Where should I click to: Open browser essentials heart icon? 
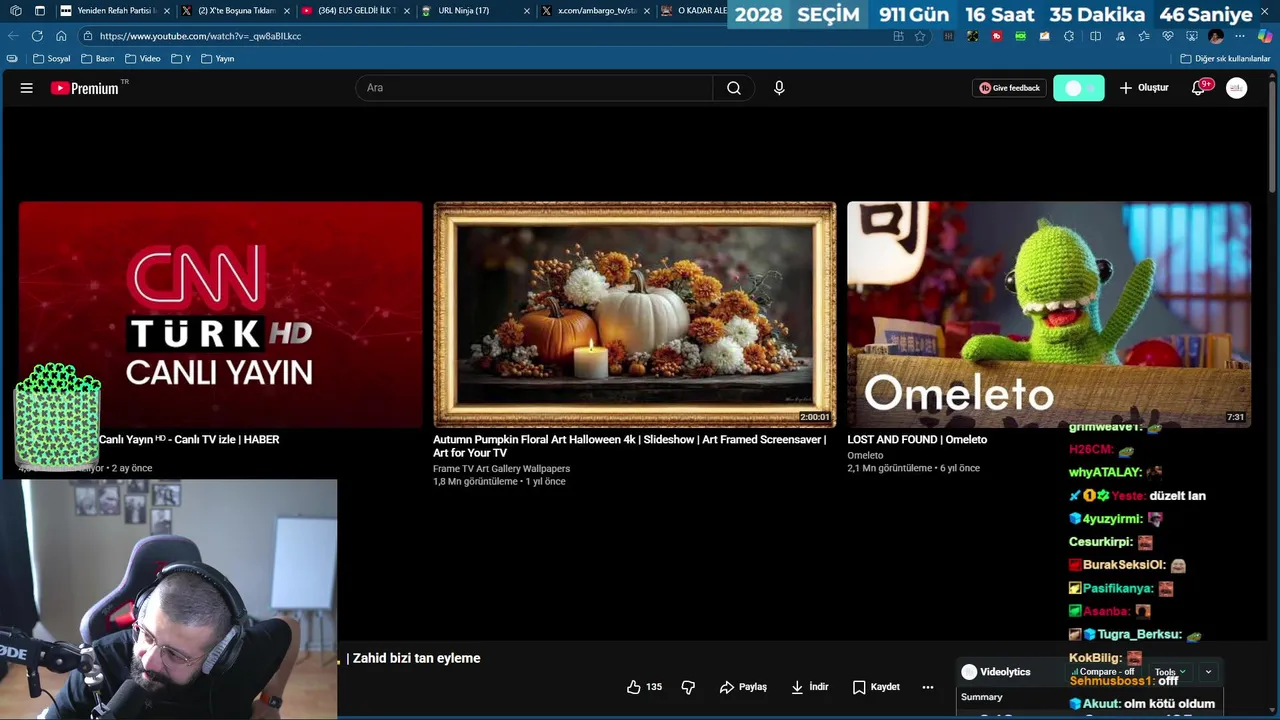click(1168, 36)
